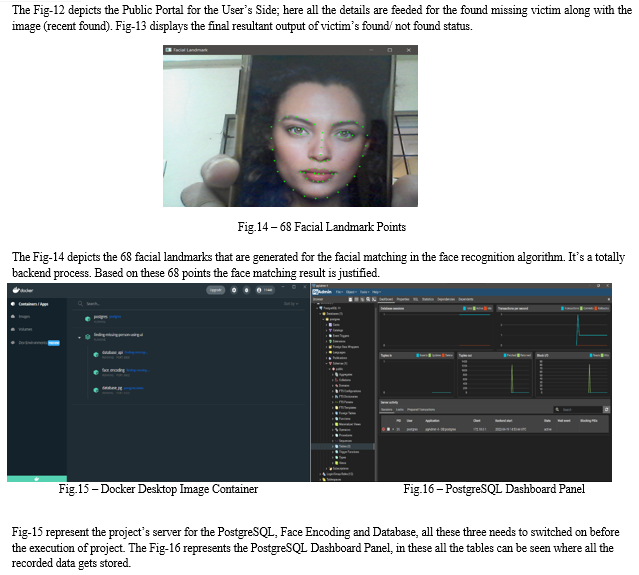Open Sort by dropdown in Docker
This screenshot has width=639, height=575.
[291, 304]
